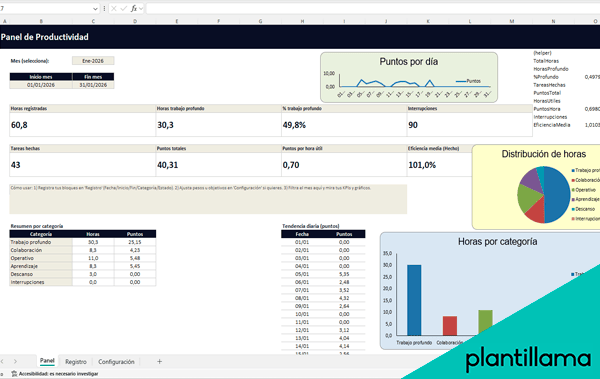The height and width of the screenshot is (379, 600).
Task: Click the 43 Tareas hechas value
Action: tap(16, 165)
